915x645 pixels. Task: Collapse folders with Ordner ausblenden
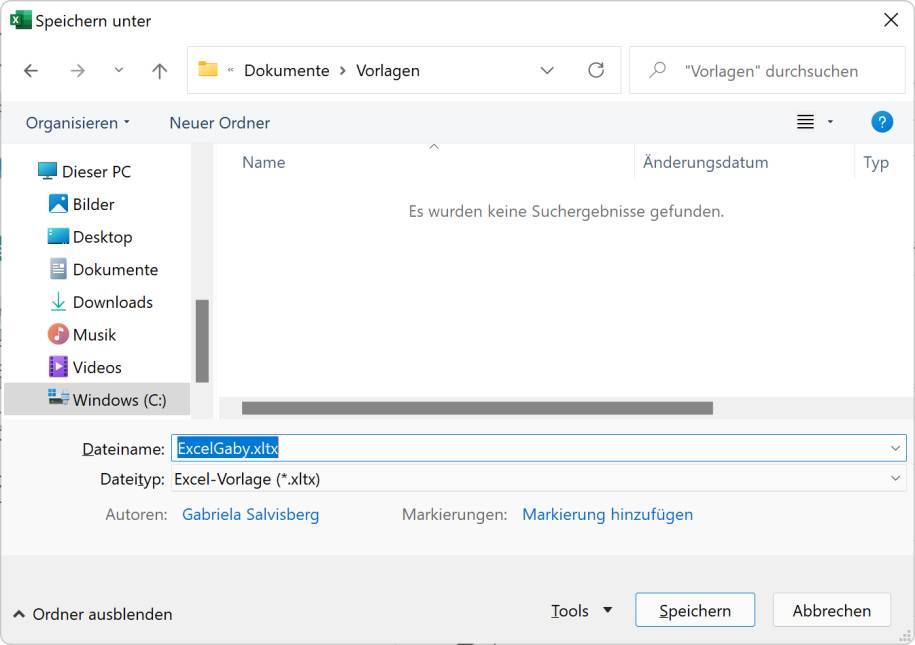click(93, 614)
